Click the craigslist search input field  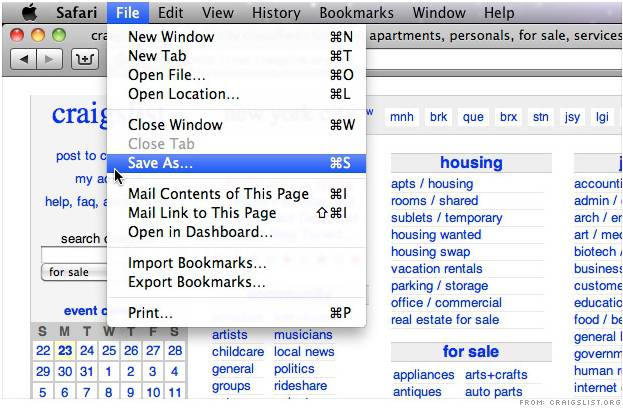74,254
